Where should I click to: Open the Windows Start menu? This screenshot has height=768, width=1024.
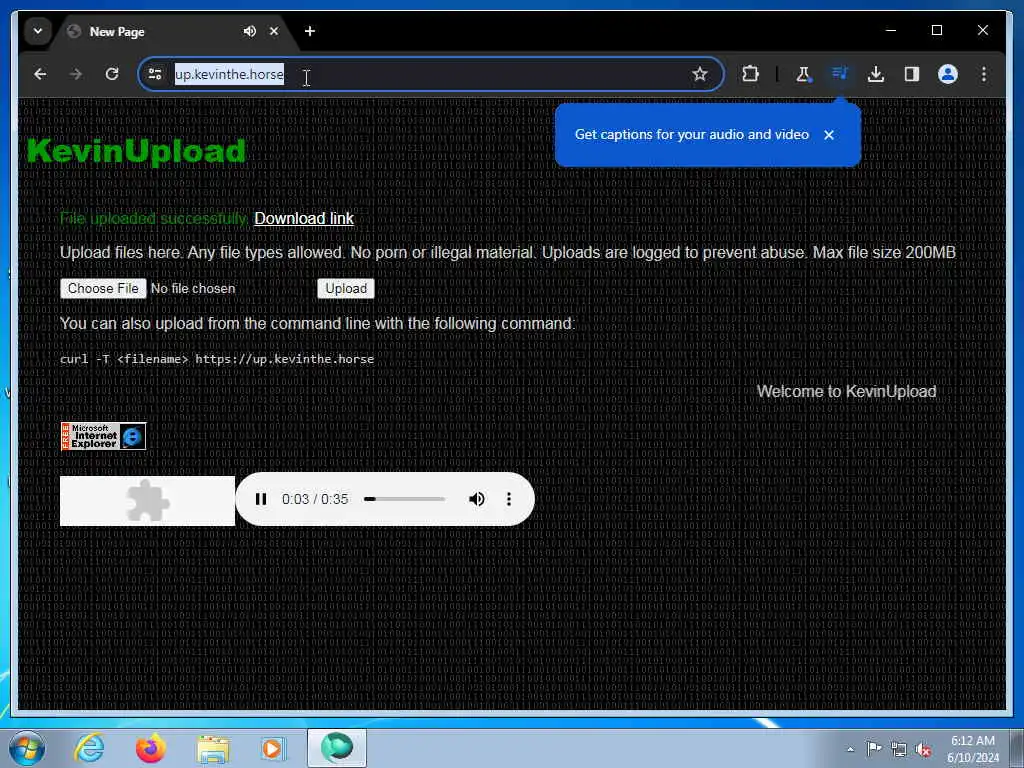pyautogui.click(x=27, y=748)
